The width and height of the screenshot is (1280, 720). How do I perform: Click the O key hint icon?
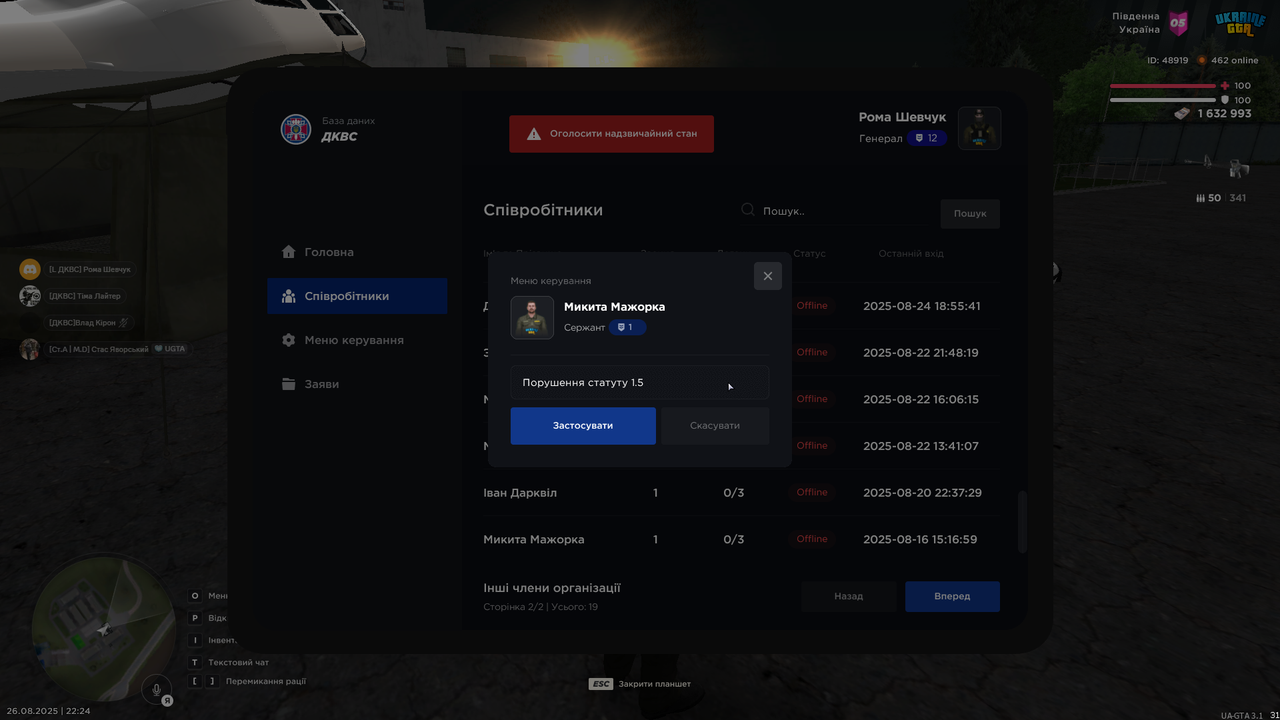(195, 596)
